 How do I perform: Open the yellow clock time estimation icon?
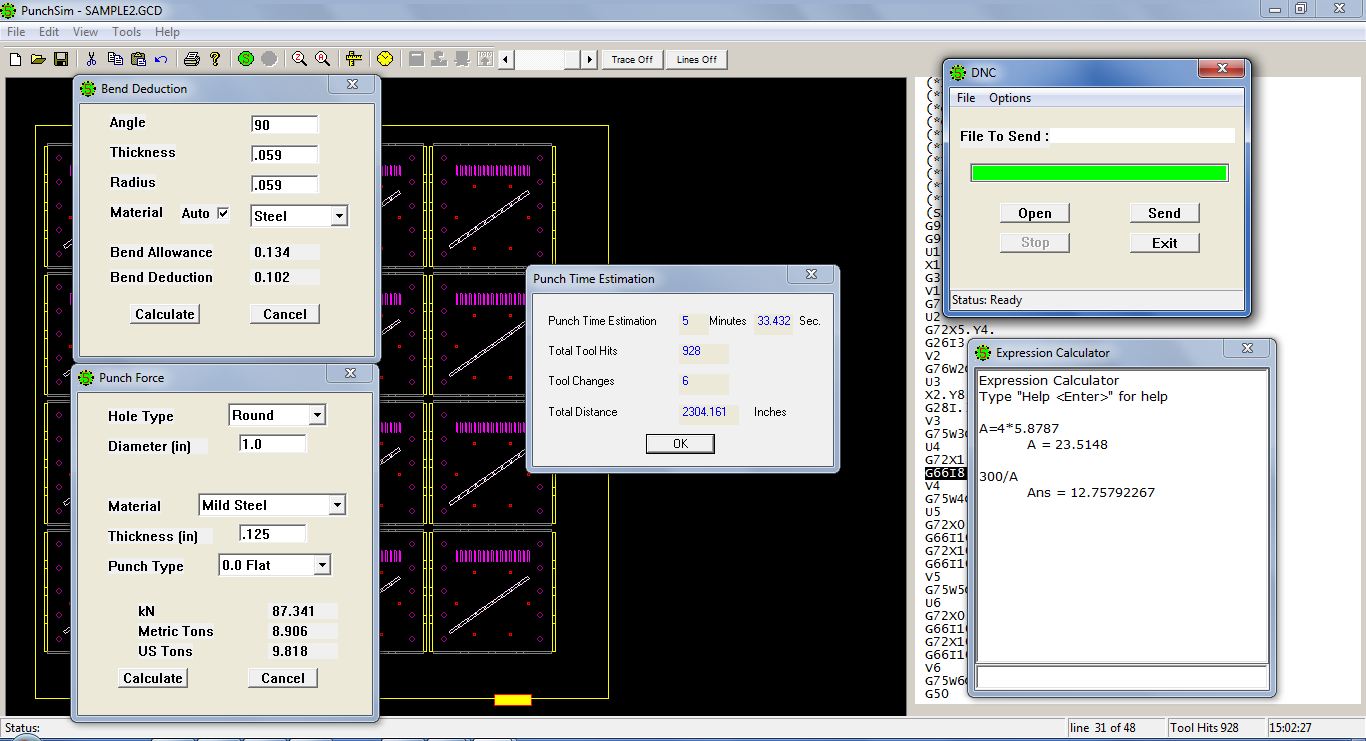point(385,59)
